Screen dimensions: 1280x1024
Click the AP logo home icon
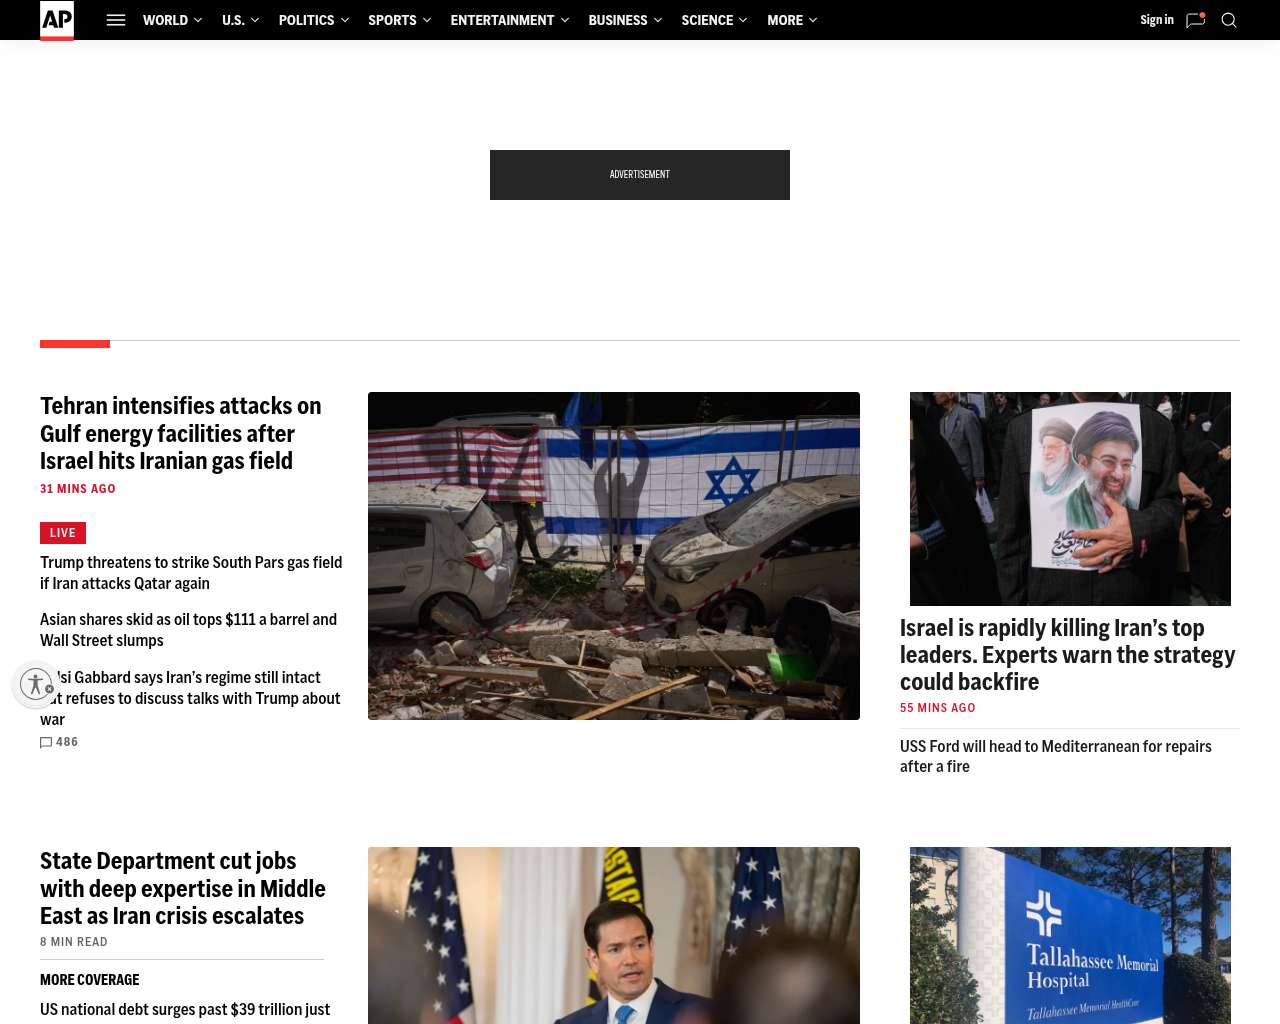(57, 20)
